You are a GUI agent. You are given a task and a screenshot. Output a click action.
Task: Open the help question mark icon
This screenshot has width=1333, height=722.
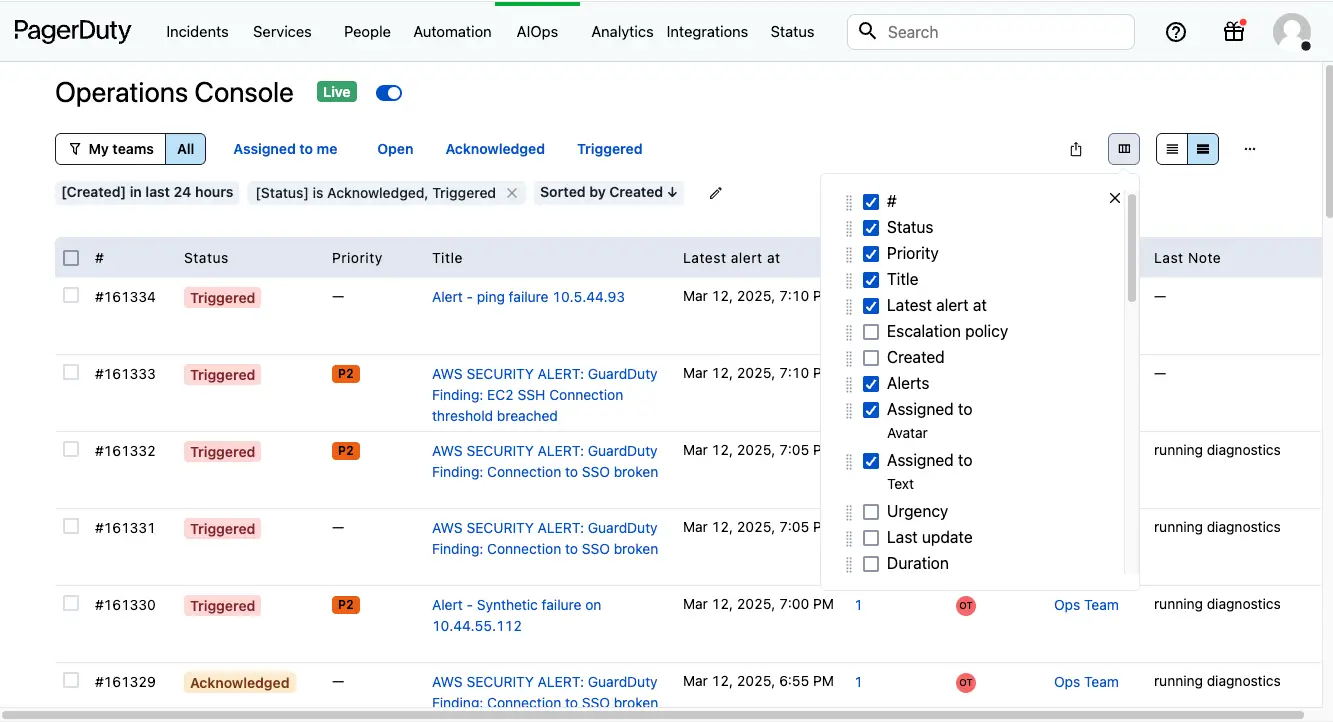tap(1176, 32)
